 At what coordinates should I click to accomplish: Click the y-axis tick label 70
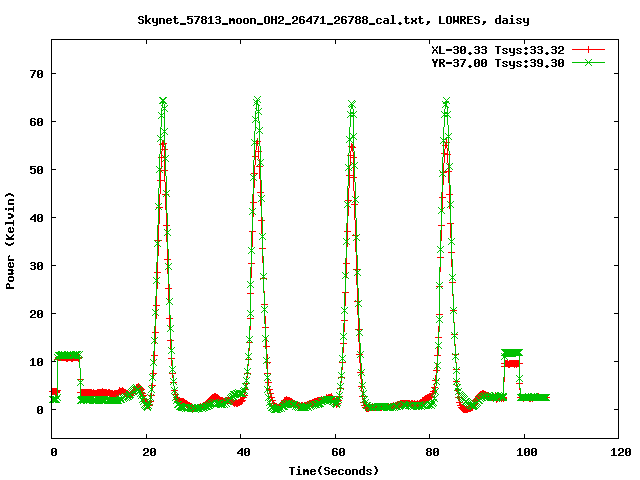36,74
